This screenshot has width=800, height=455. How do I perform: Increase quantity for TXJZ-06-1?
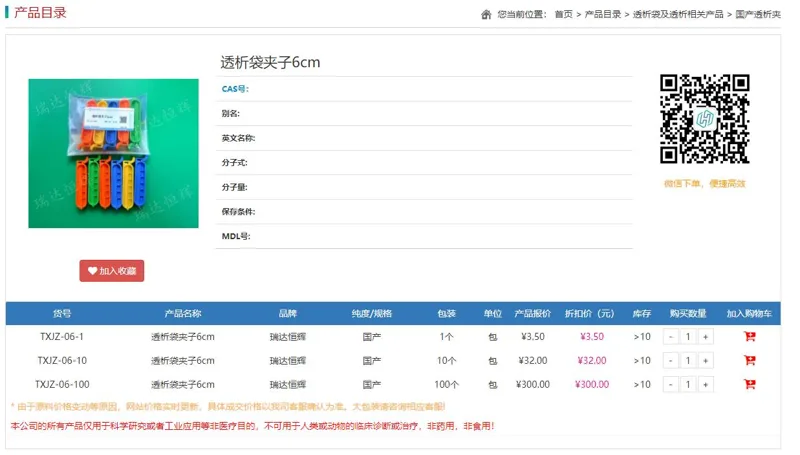[x=706, y=337]
